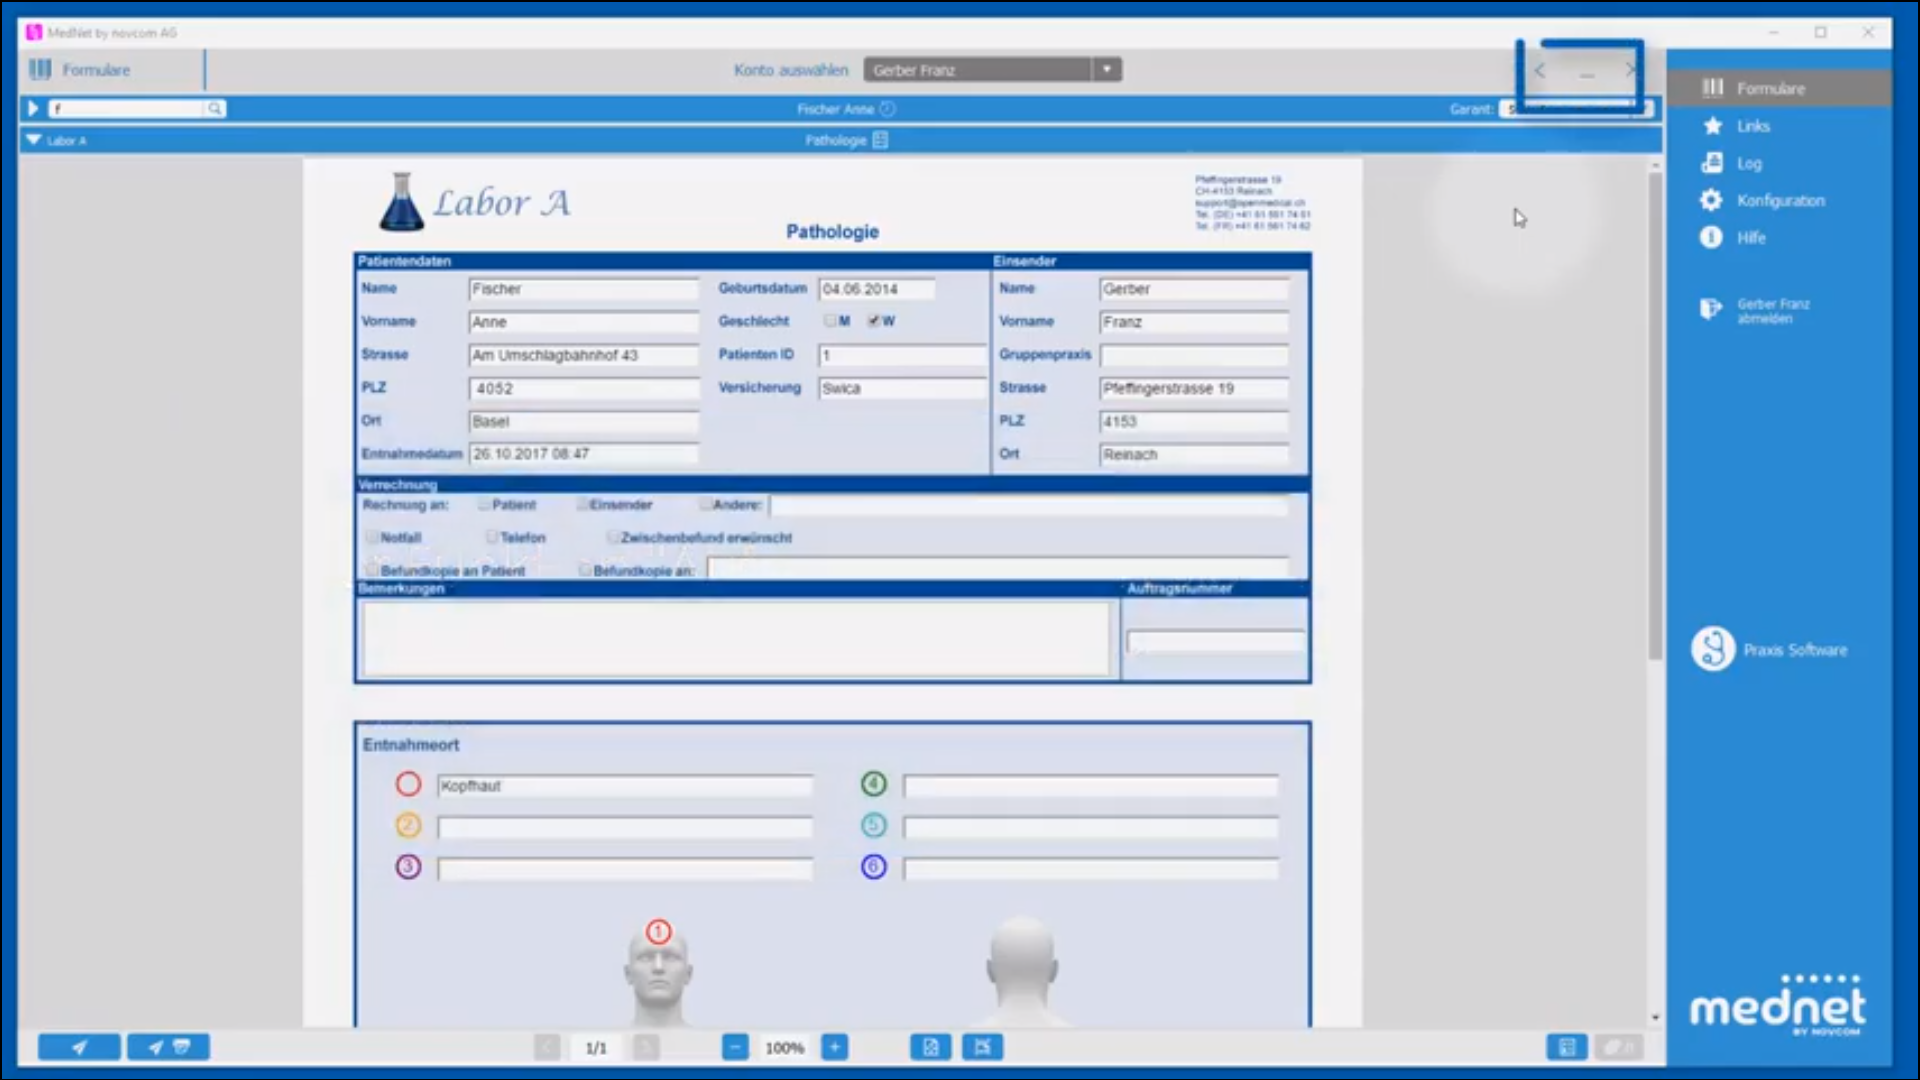Open the Hilfe help section

coord(1749,237)
